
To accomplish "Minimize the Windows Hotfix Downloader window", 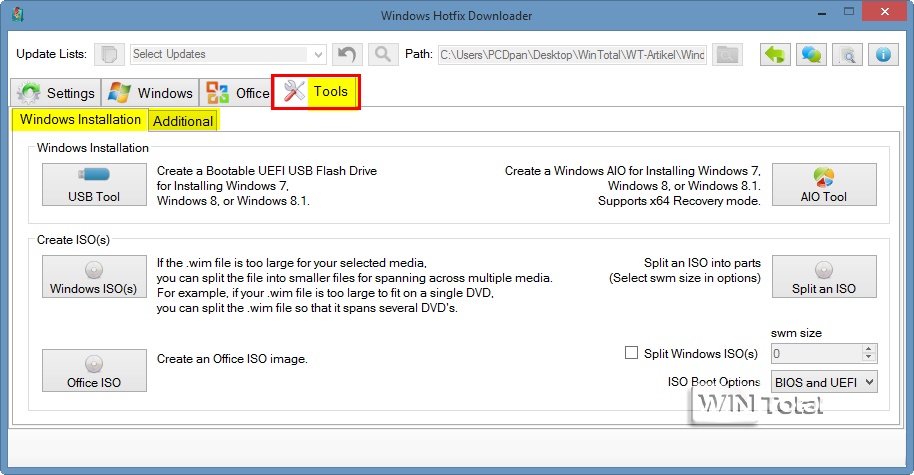I will pos(822,13).
